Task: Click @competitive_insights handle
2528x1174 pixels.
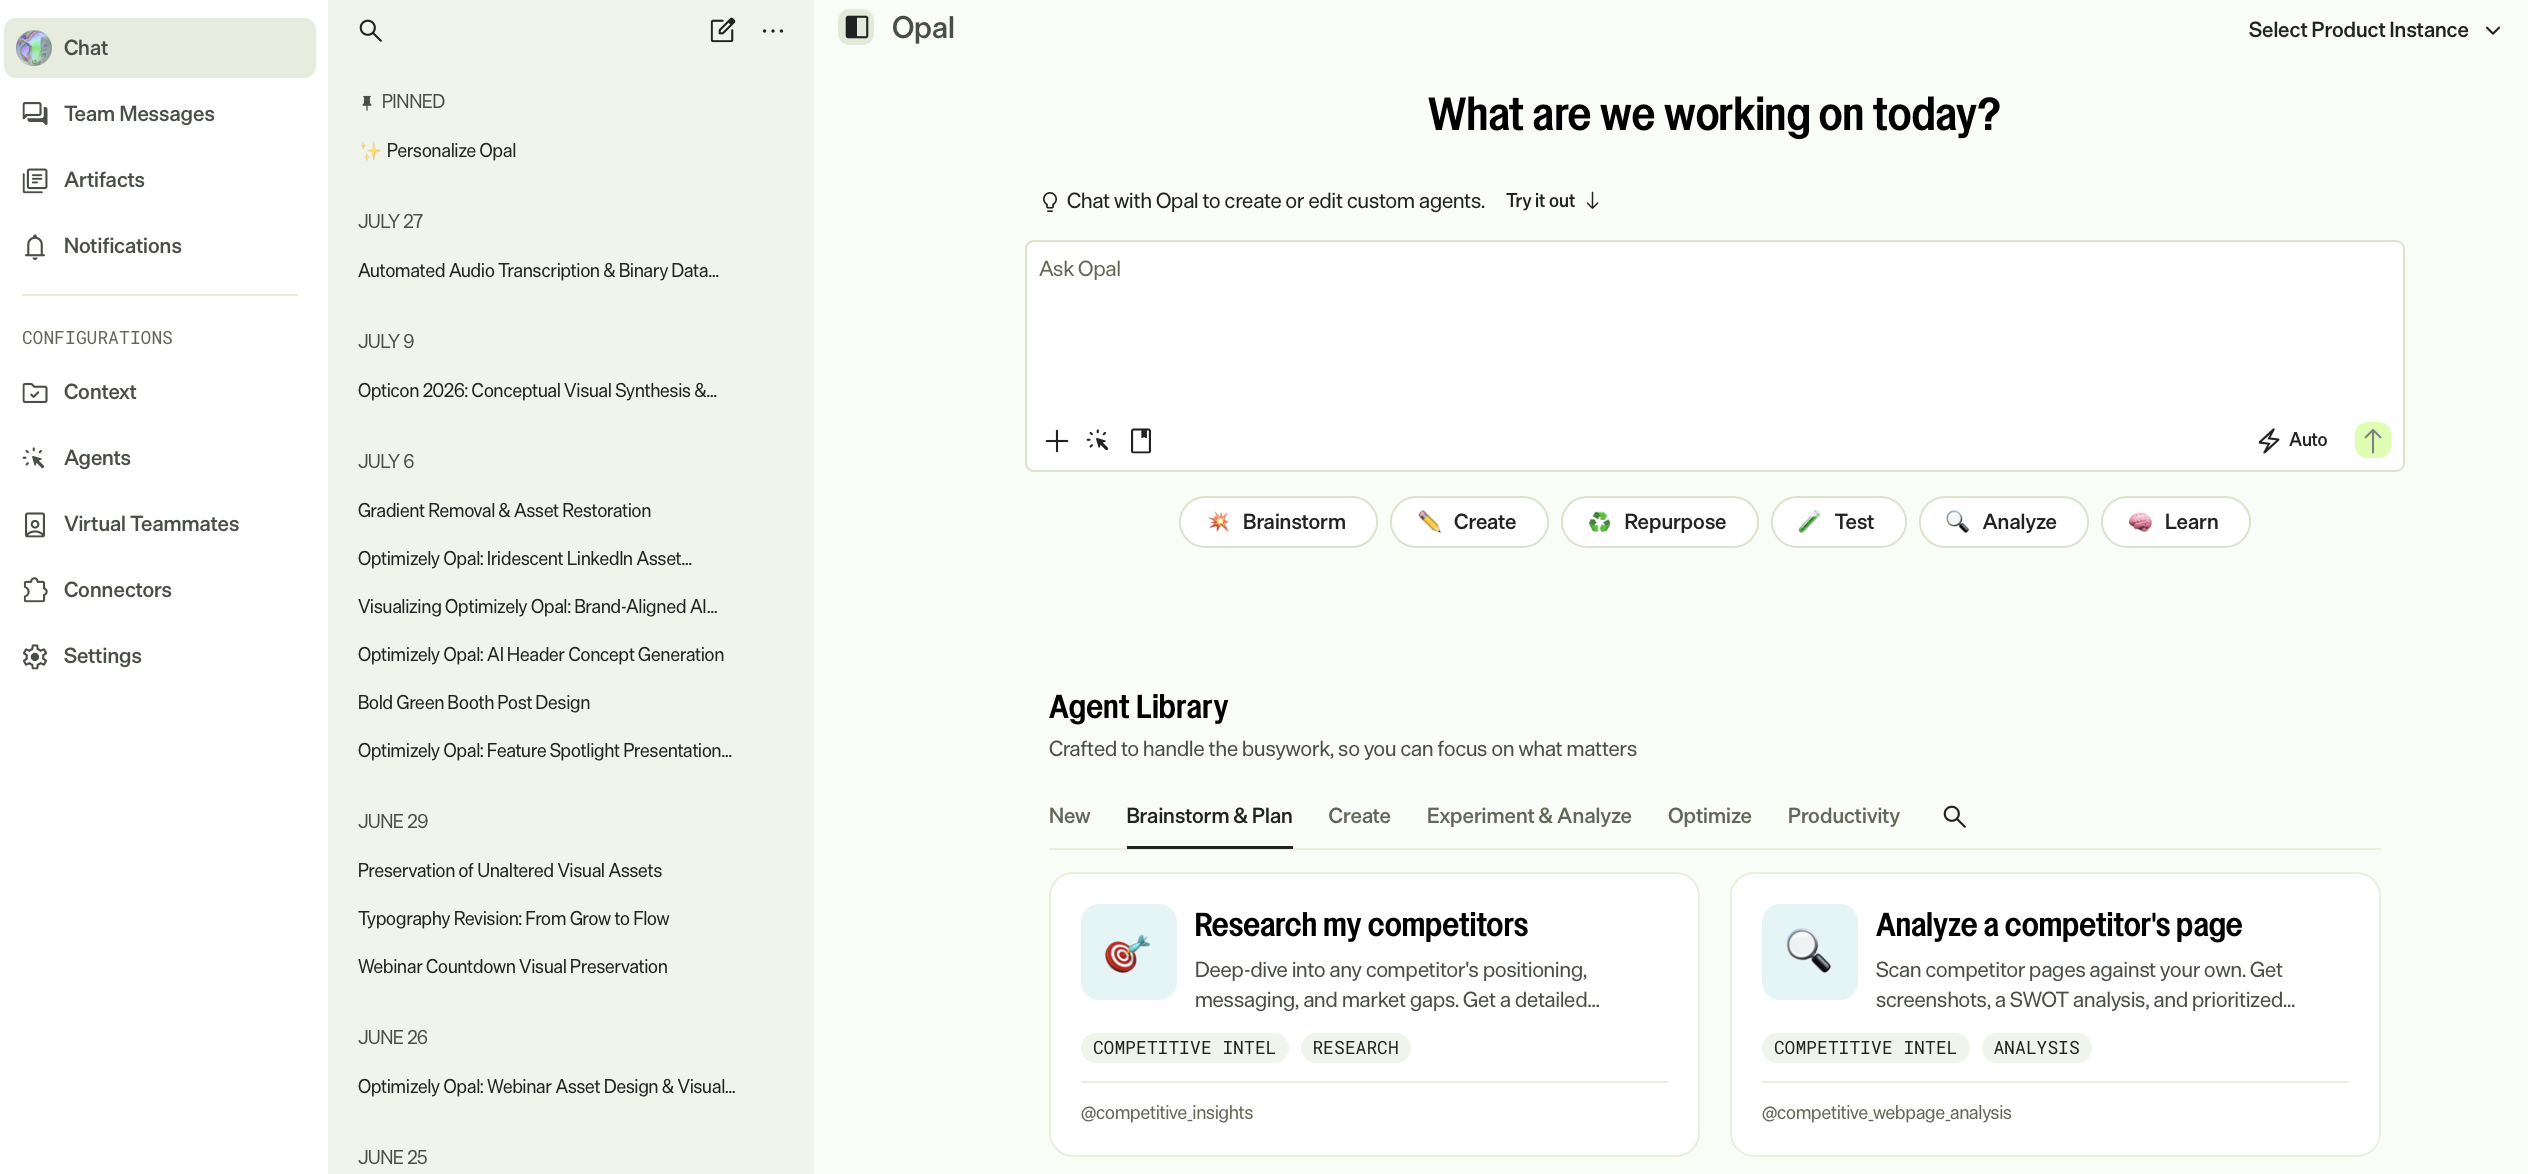Action: tap(1166, 1113)
